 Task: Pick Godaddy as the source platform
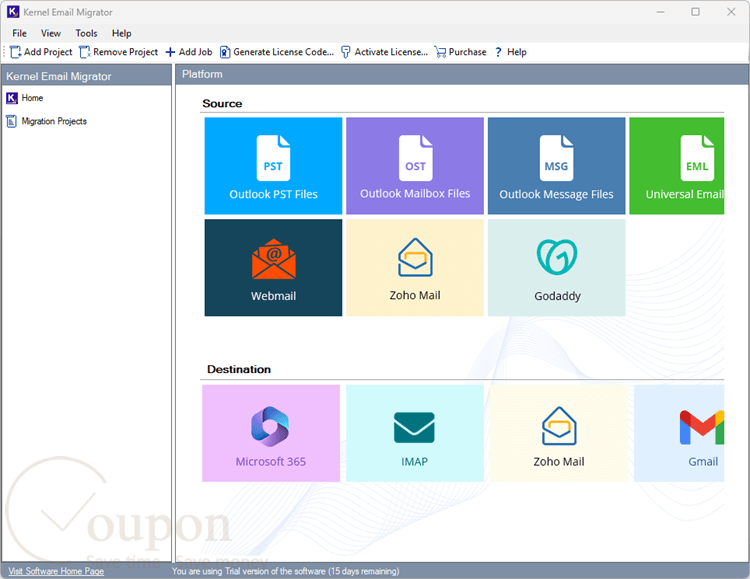[556, 267]
